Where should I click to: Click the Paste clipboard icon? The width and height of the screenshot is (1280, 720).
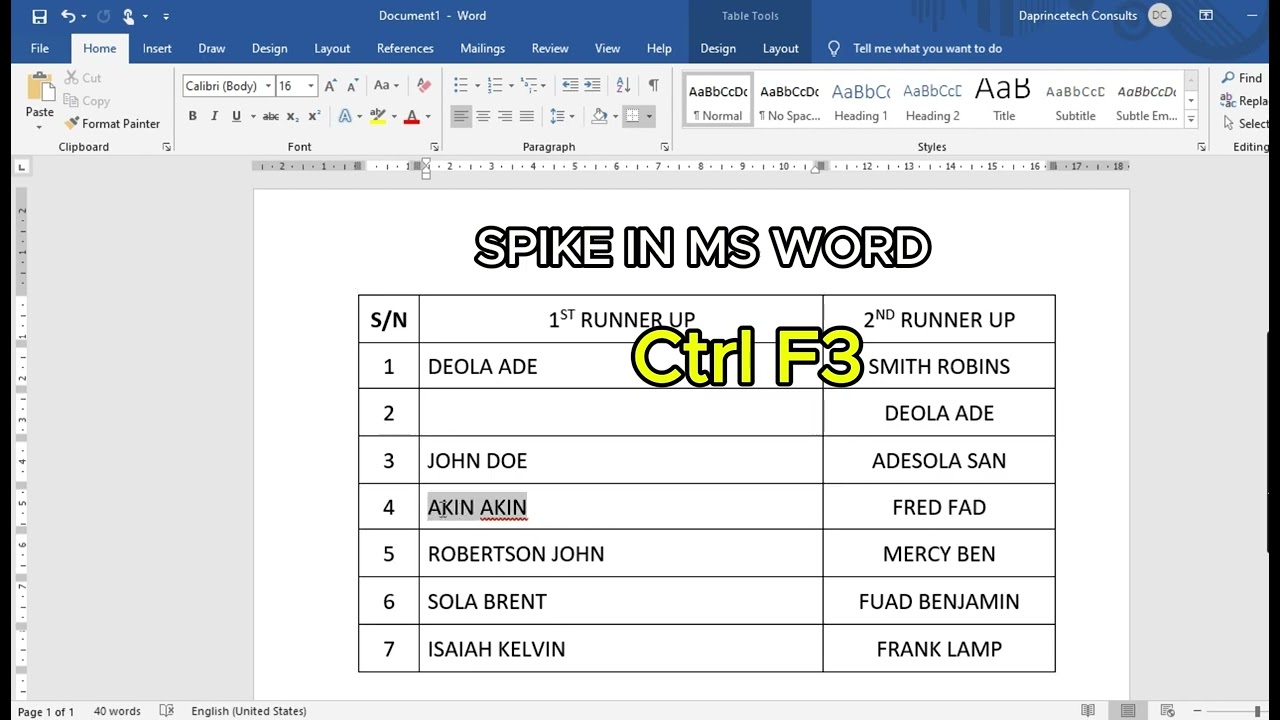(40, 87)
